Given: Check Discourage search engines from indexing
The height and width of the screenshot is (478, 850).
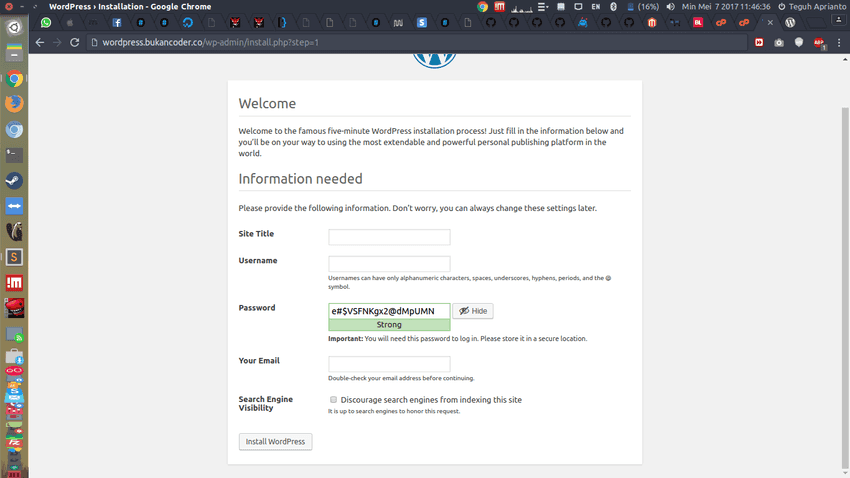Looking at the screenshot, I should click(334, 400).
